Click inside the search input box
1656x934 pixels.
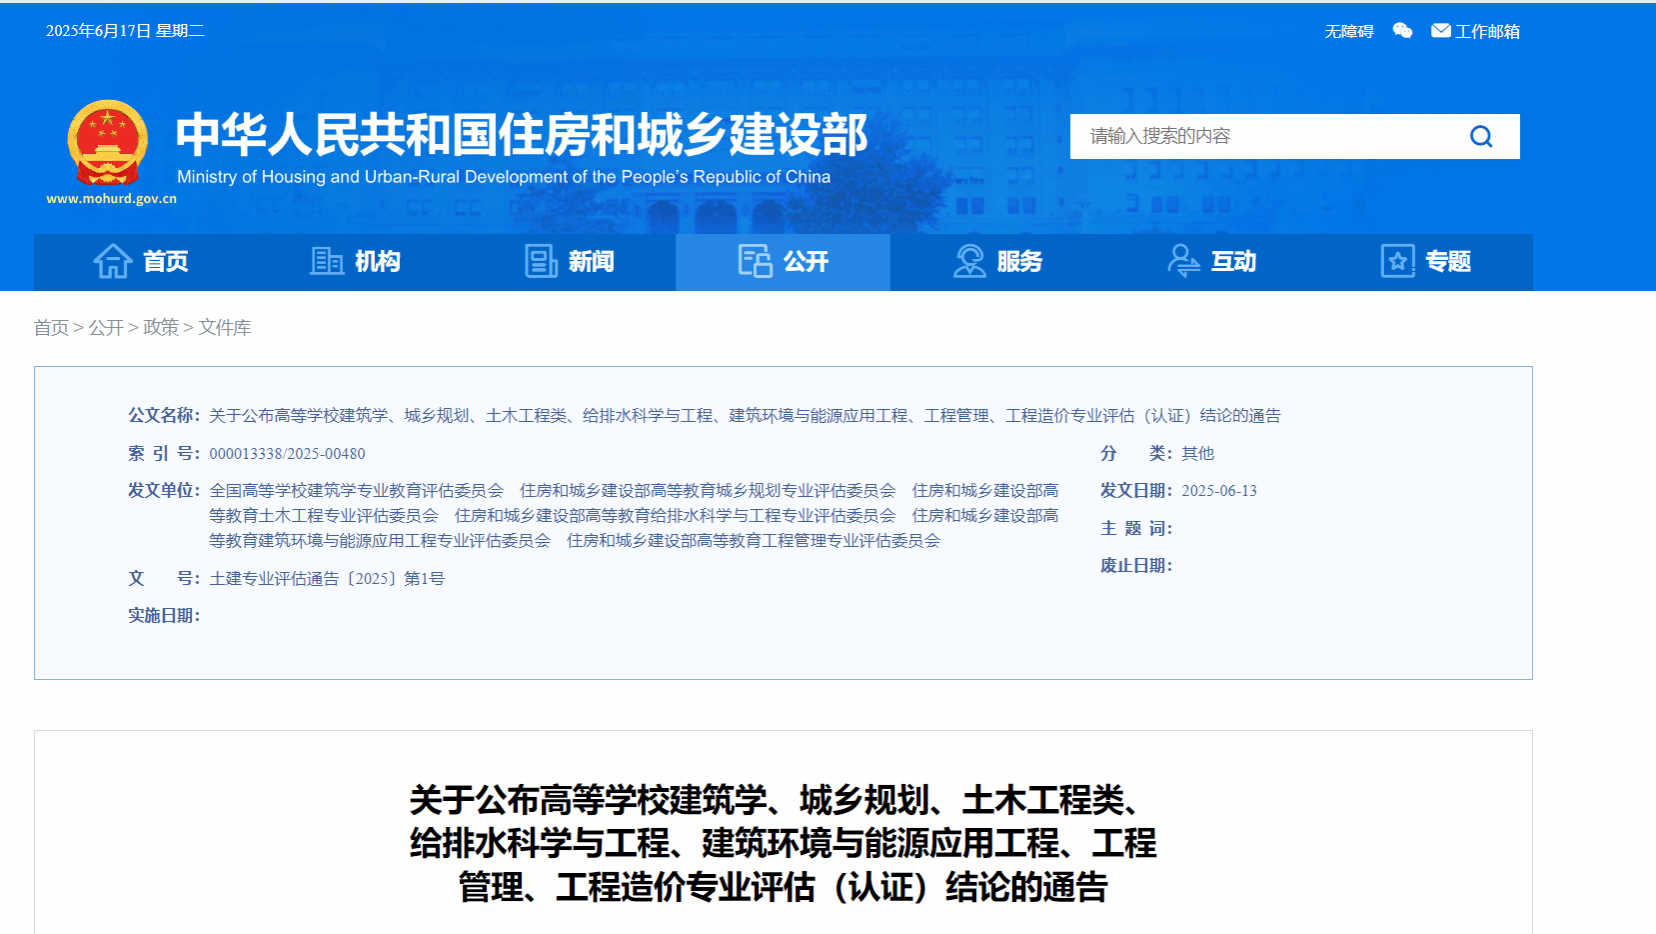tap(1250, 136)
